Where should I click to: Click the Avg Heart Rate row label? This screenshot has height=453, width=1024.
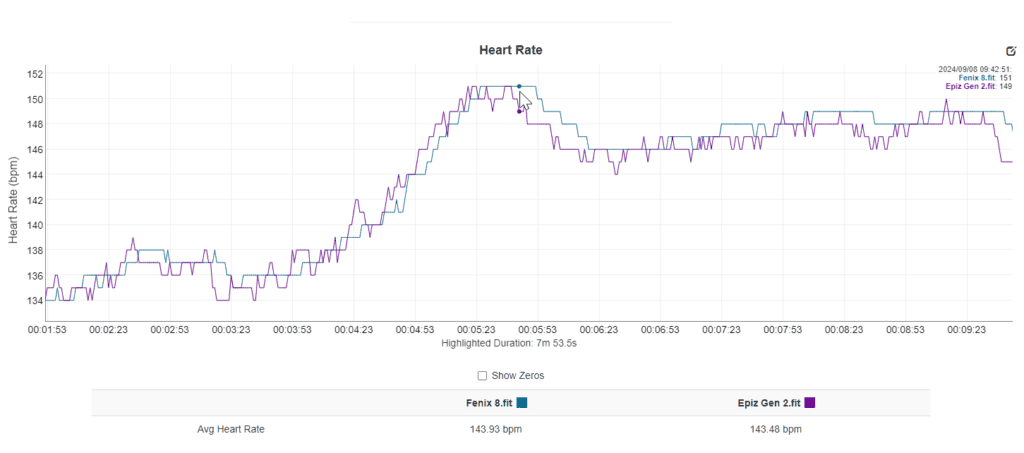(231, 430)
